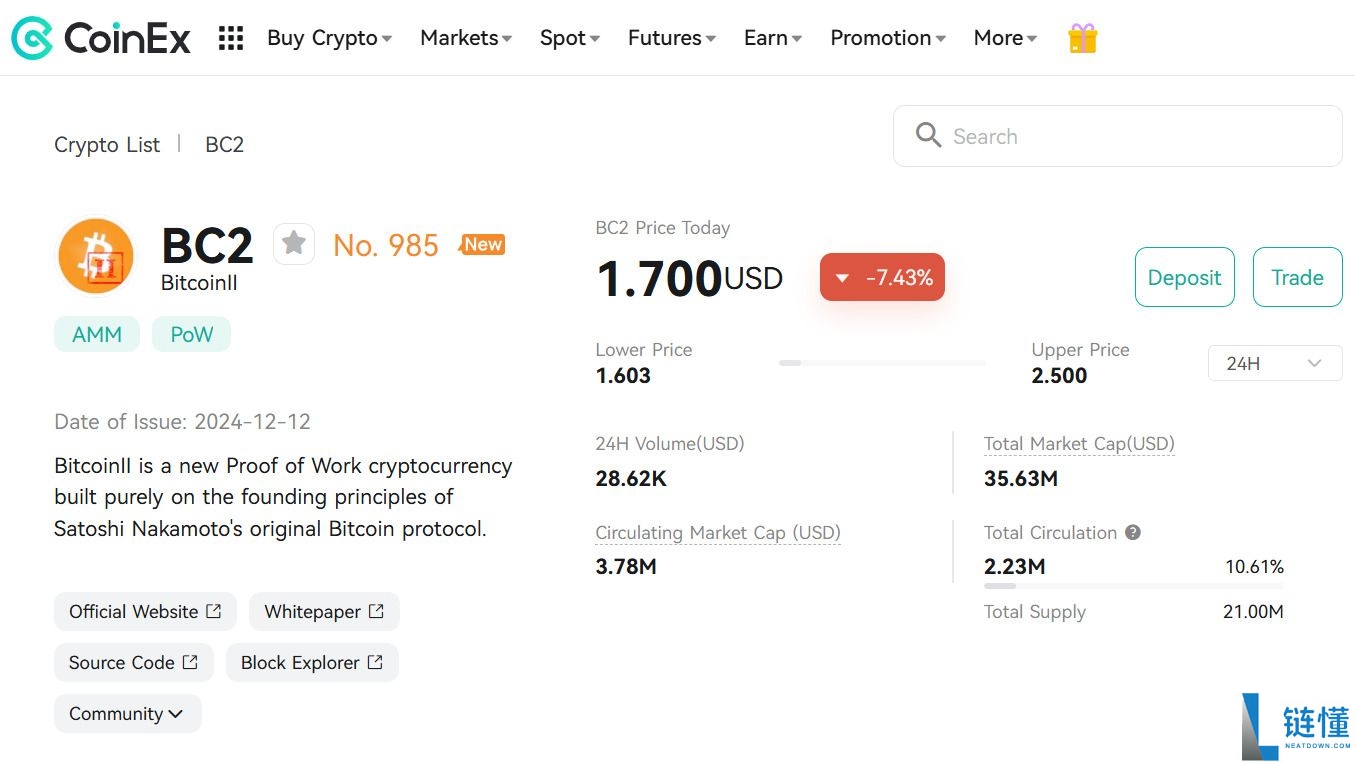Expand the Community links dropdown
Screen dimensions: 1355x762
(x=127, y=714)
